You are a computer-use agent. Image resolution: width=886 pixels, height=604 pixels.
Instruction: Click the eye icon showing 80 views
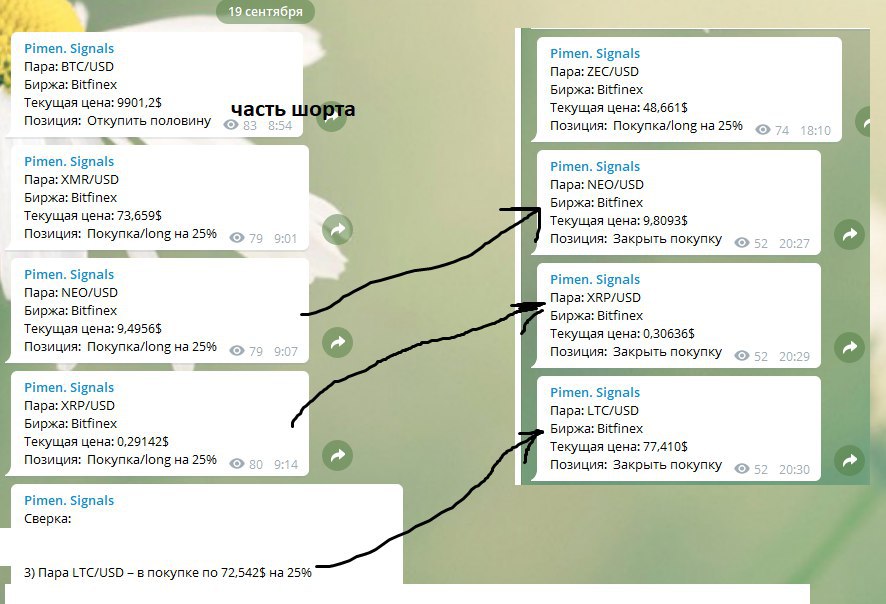tap(237, 464)
